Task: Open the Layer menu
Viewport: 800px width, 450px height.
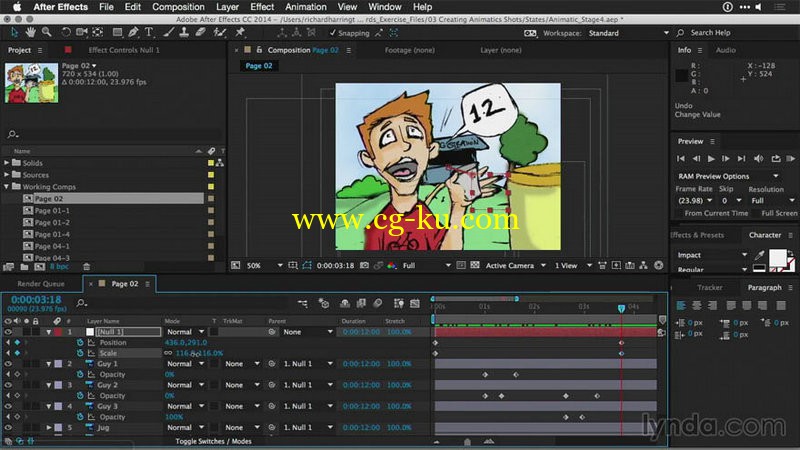Action: click(227, 7)
